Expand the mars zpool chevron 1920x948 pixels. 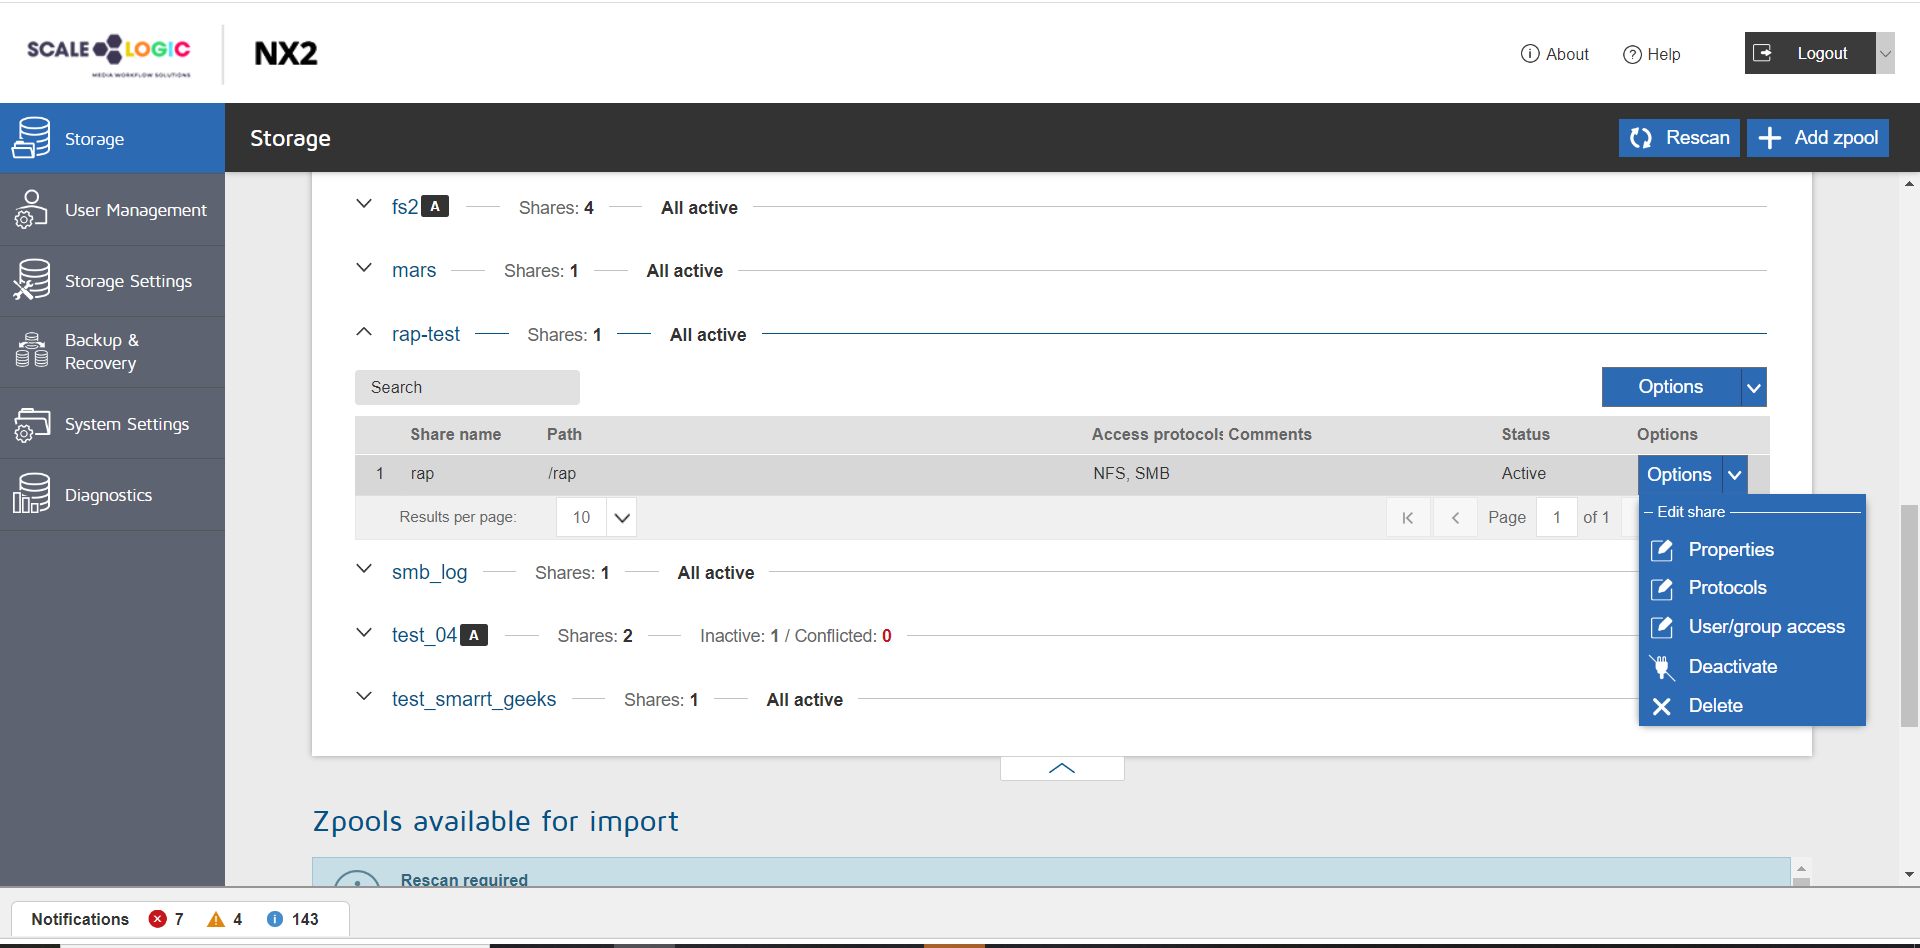[364, 268]
